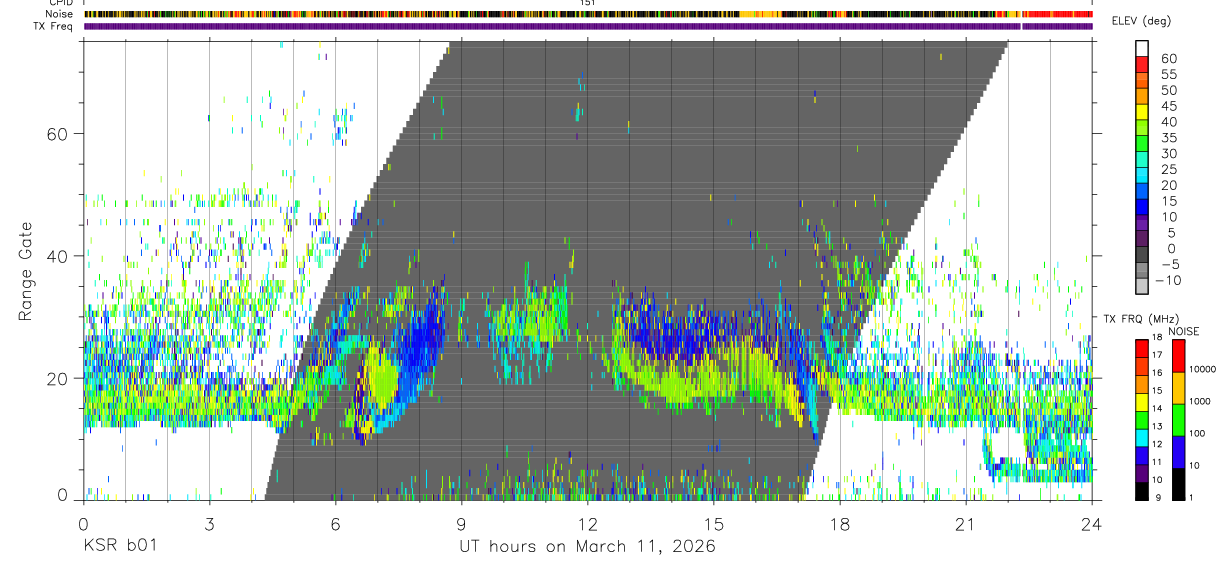Pick the red segment of NOISE color bar
This screenshot has height=567, width=1228.
pyautogui.click(x=1178, y=356)
